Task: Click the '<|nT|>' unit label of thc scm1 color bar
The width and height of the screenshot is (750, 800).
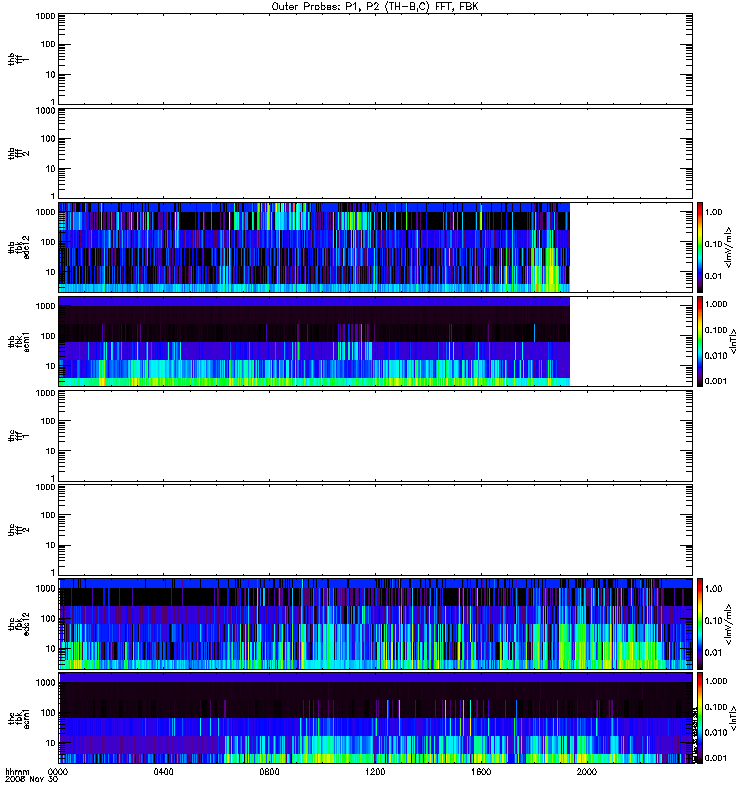Action: tap(733, 718)
